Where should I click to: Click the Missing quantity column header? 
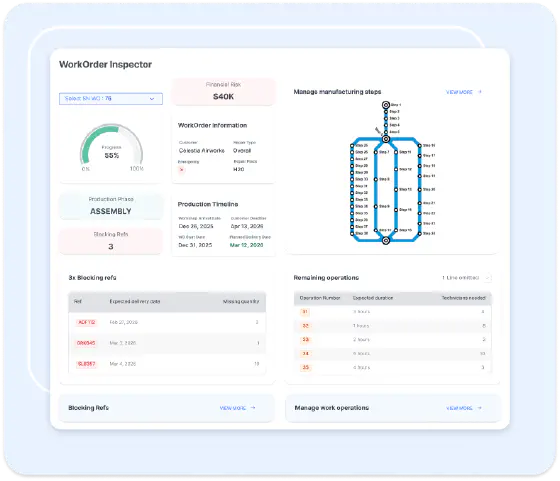[241, 302]
